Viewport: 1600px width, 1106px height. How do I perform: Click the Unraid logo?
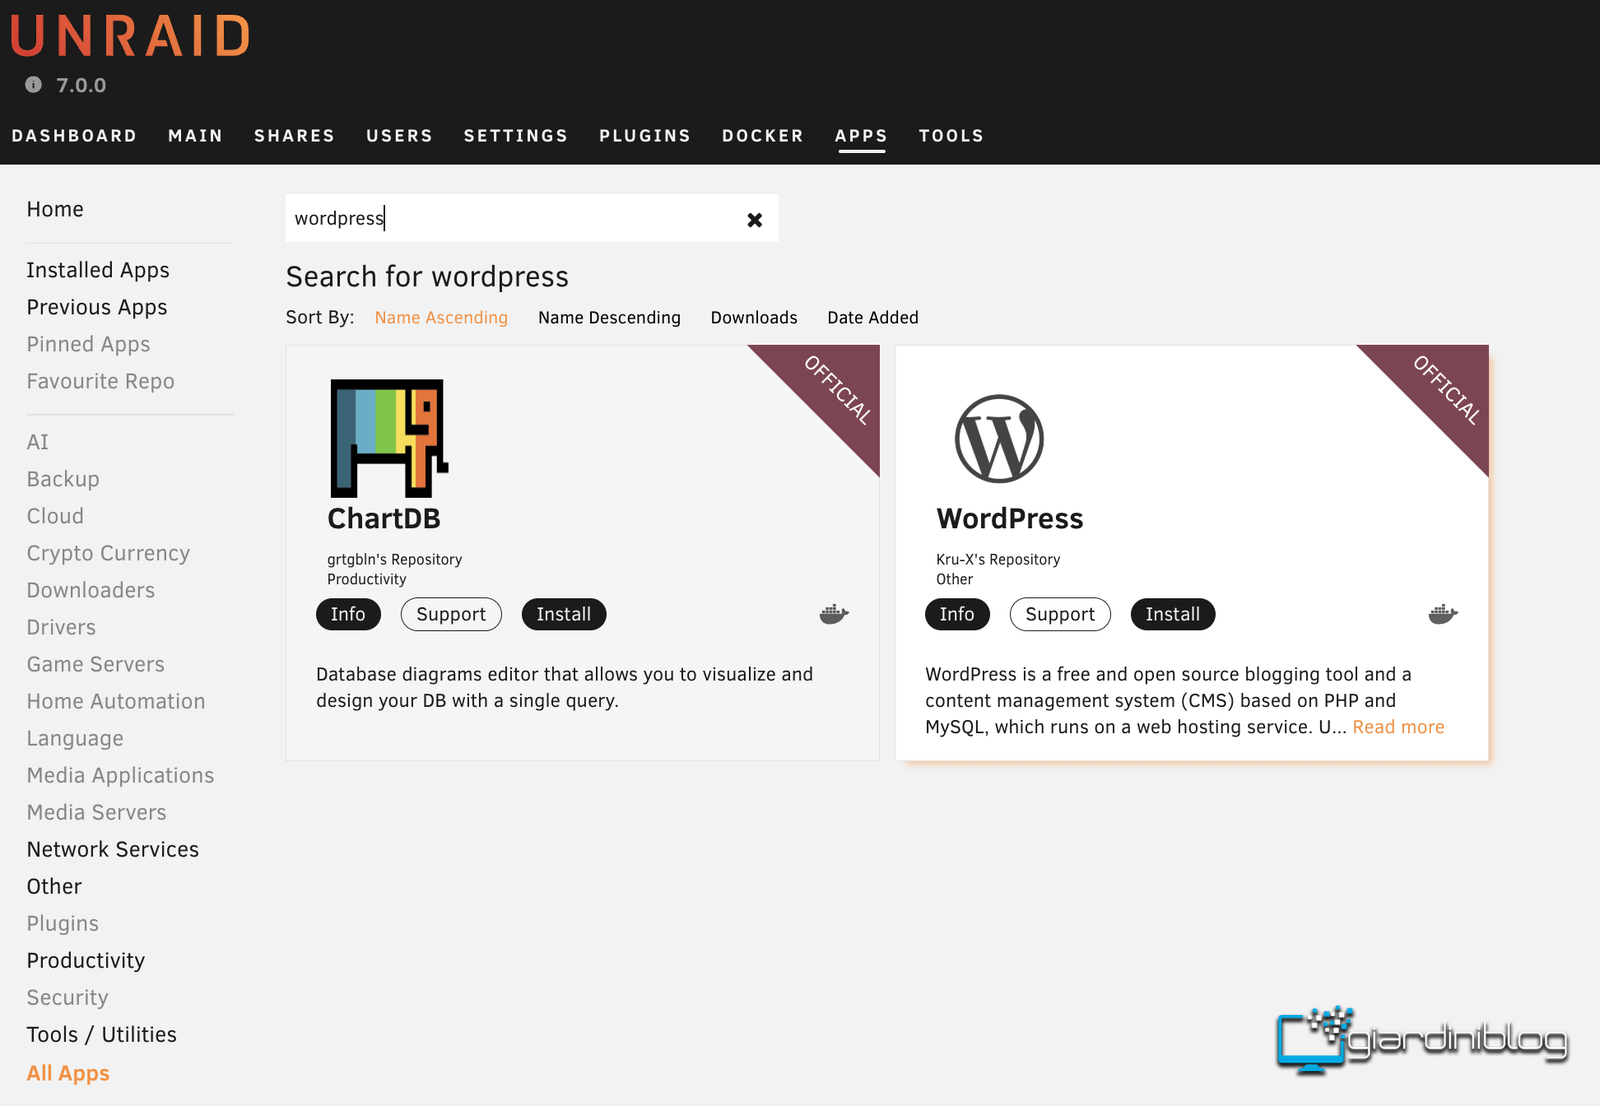[130, 36]
